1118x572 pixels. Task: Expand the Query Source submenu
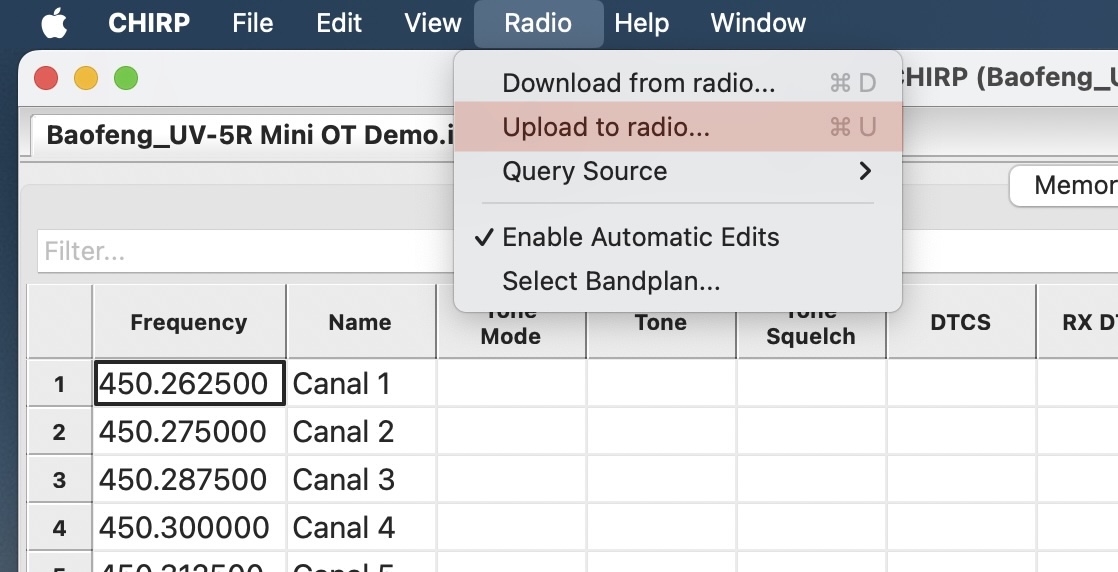[678, 171]
